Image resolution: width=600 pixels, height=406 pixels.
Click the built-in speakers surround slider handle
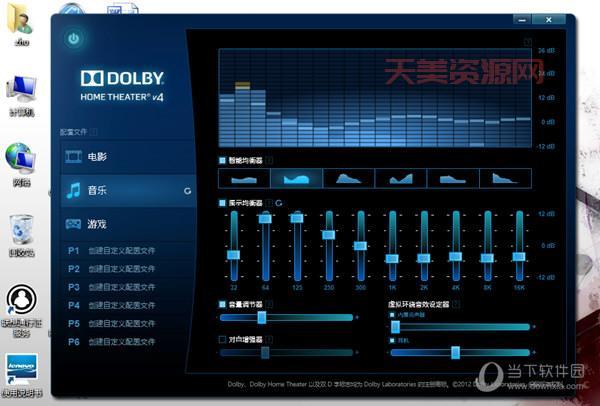point(395,327)
